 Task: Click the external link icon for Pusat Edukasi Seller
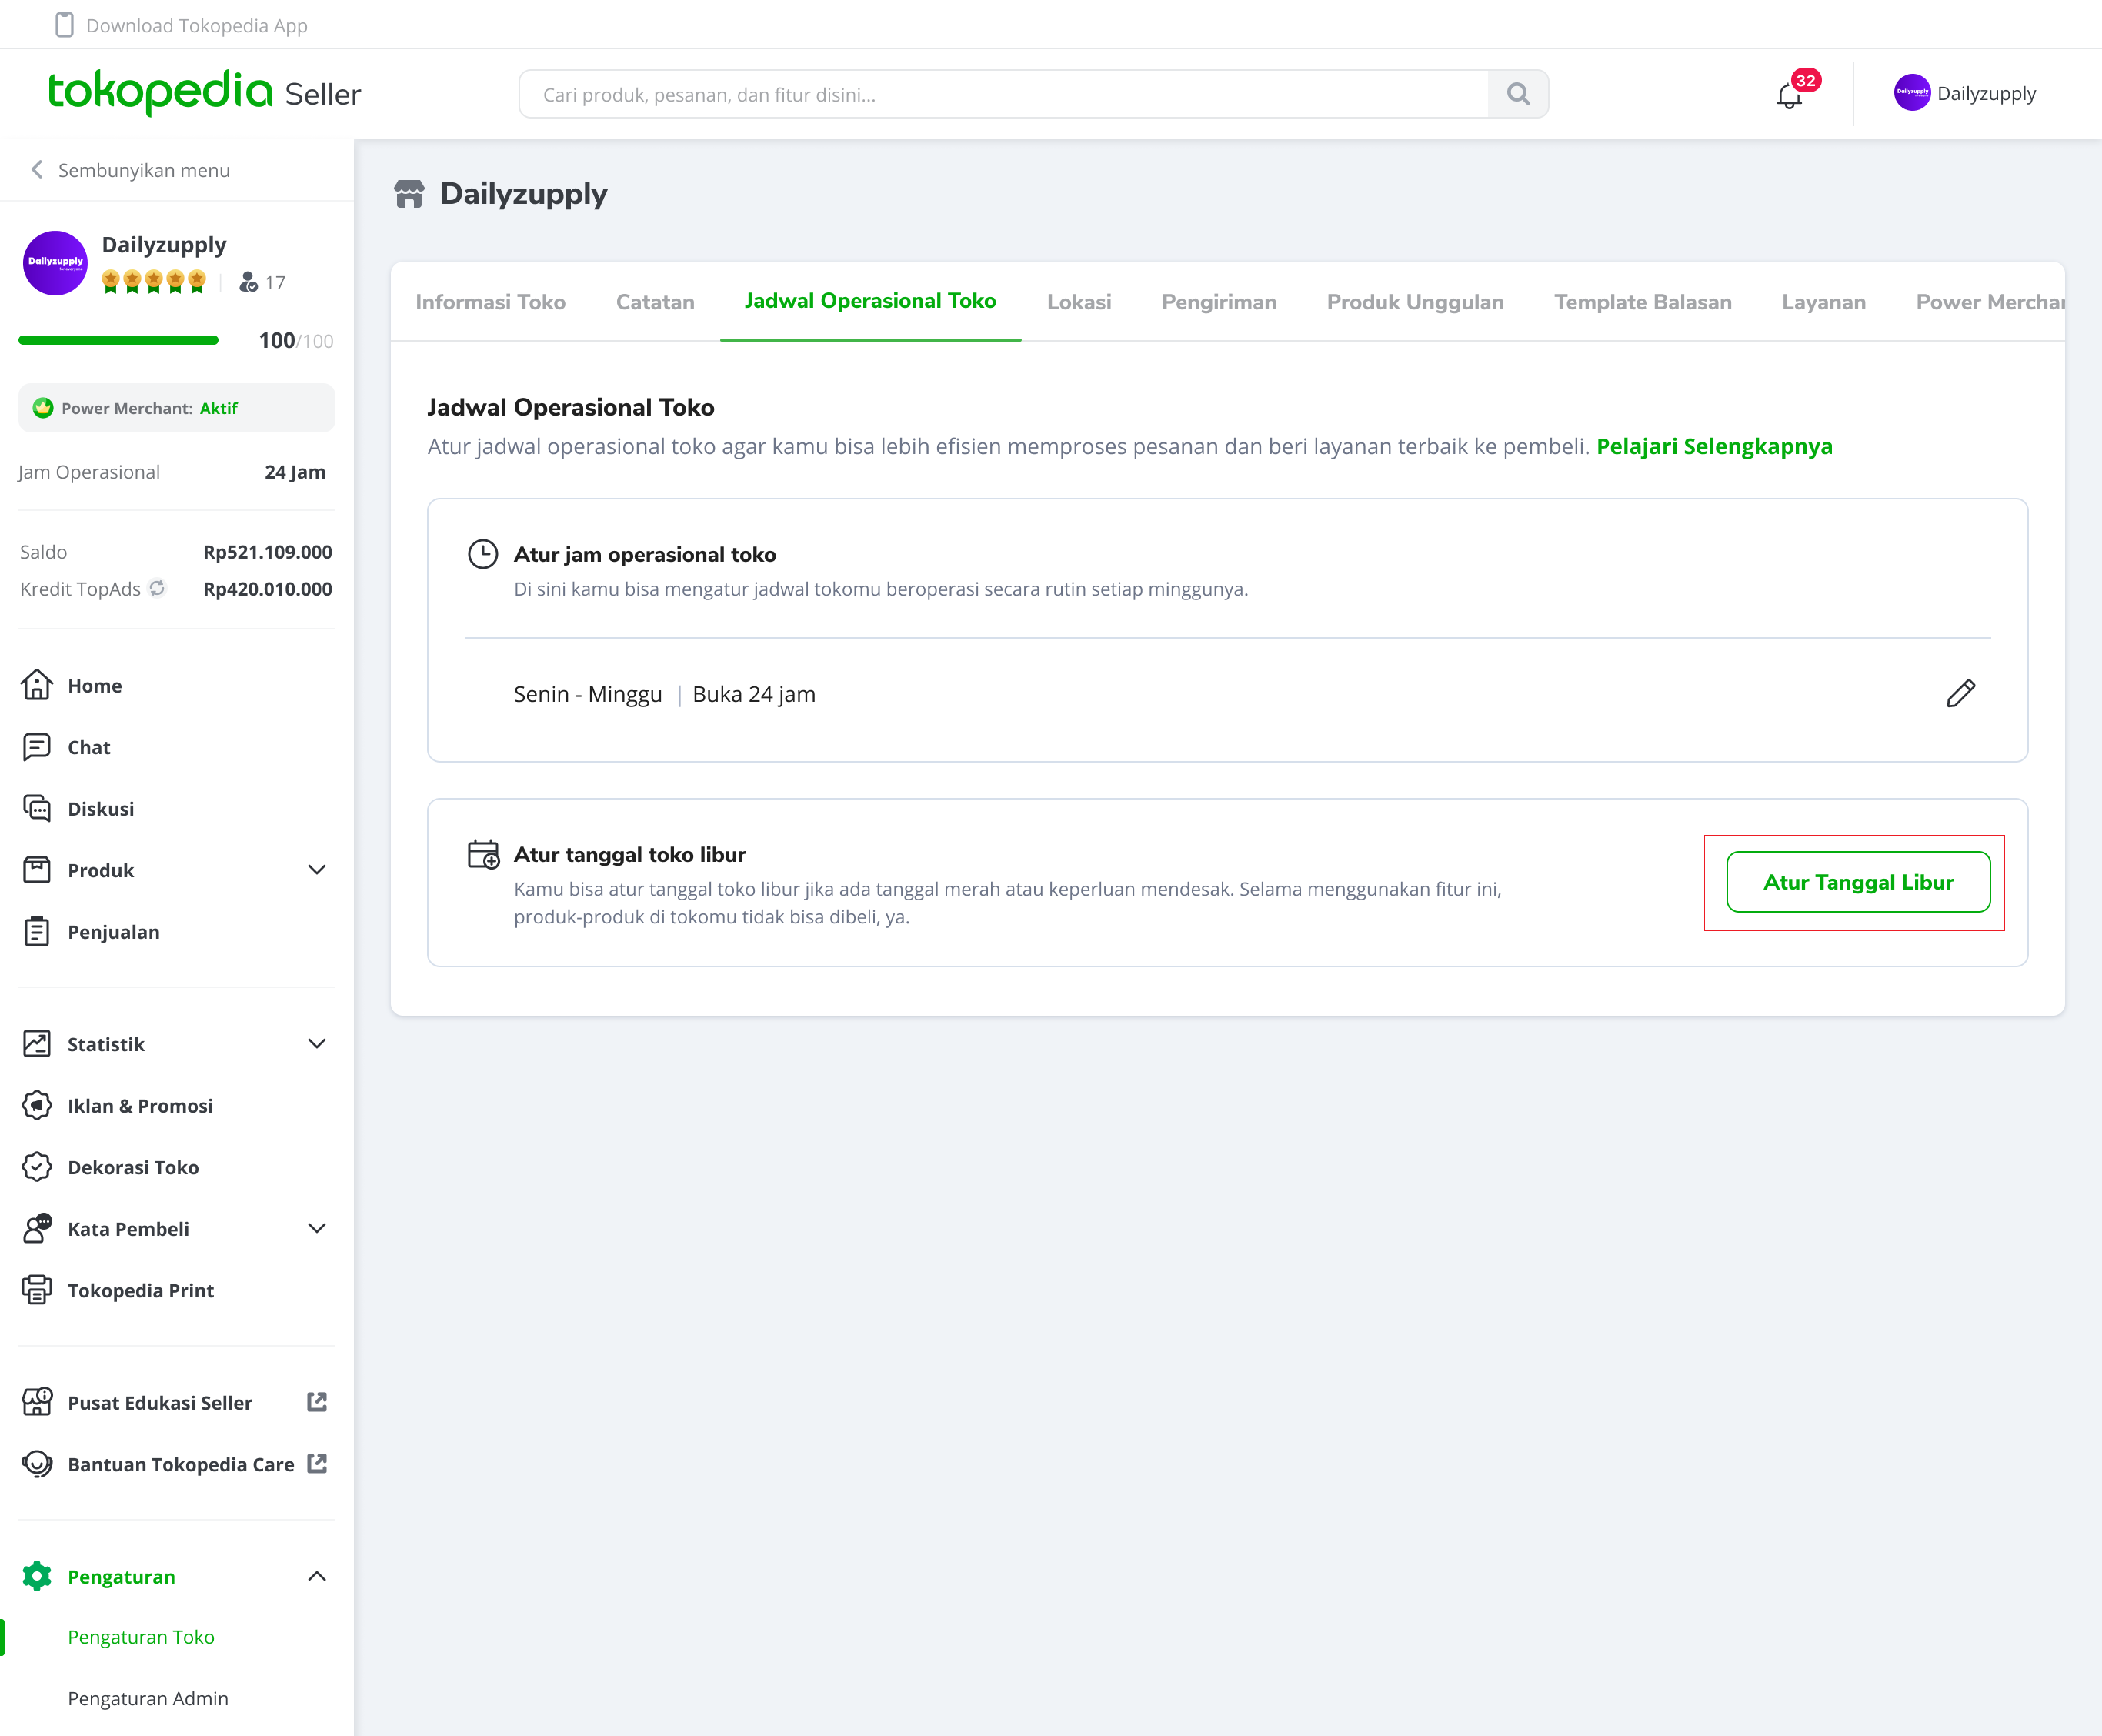(317, 1402)
